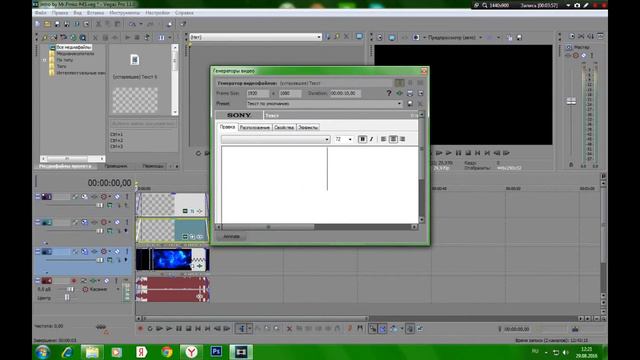Play from start in the timeline transport
This screenshot has width=640, height=360.
tap(160, 329)
